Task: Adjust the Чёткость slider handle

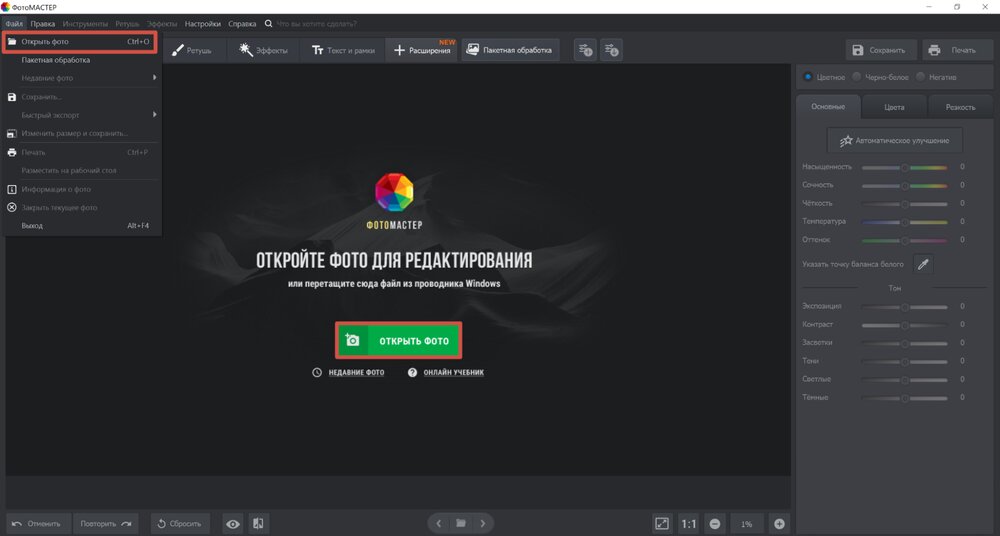Action: coord(904,204)
